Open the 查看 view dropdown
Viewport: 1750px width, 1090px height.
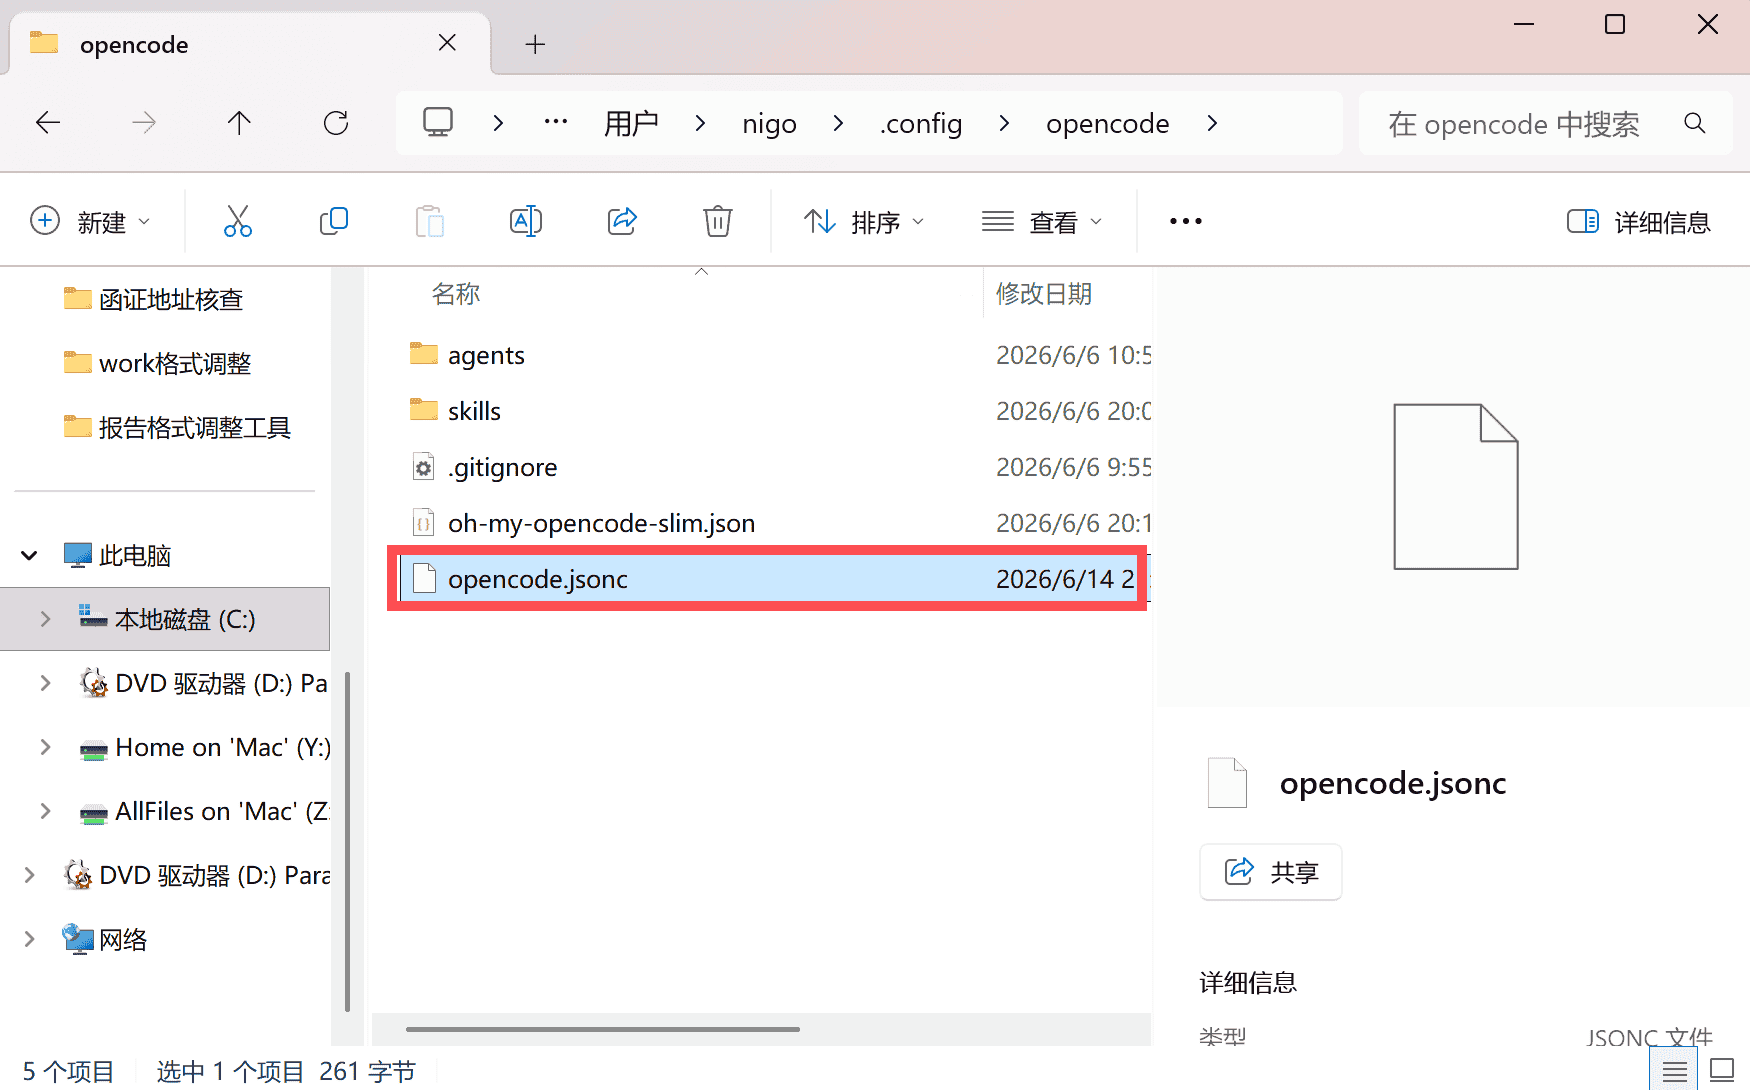pyautogui.click(x=1042, y=221)
